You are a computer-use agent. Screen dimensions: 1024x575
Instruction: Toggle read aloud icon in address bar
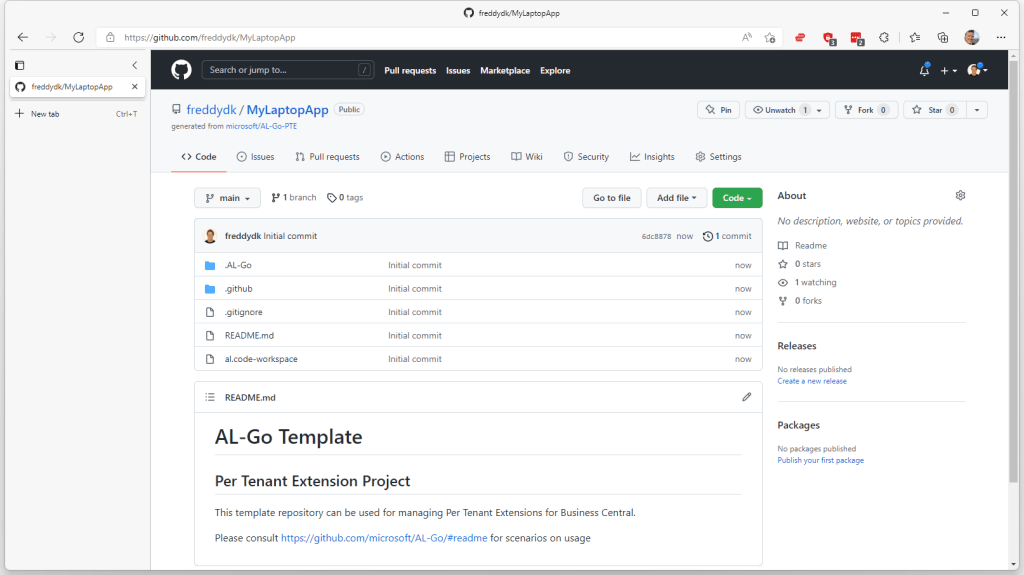click(x=746, y=37)
